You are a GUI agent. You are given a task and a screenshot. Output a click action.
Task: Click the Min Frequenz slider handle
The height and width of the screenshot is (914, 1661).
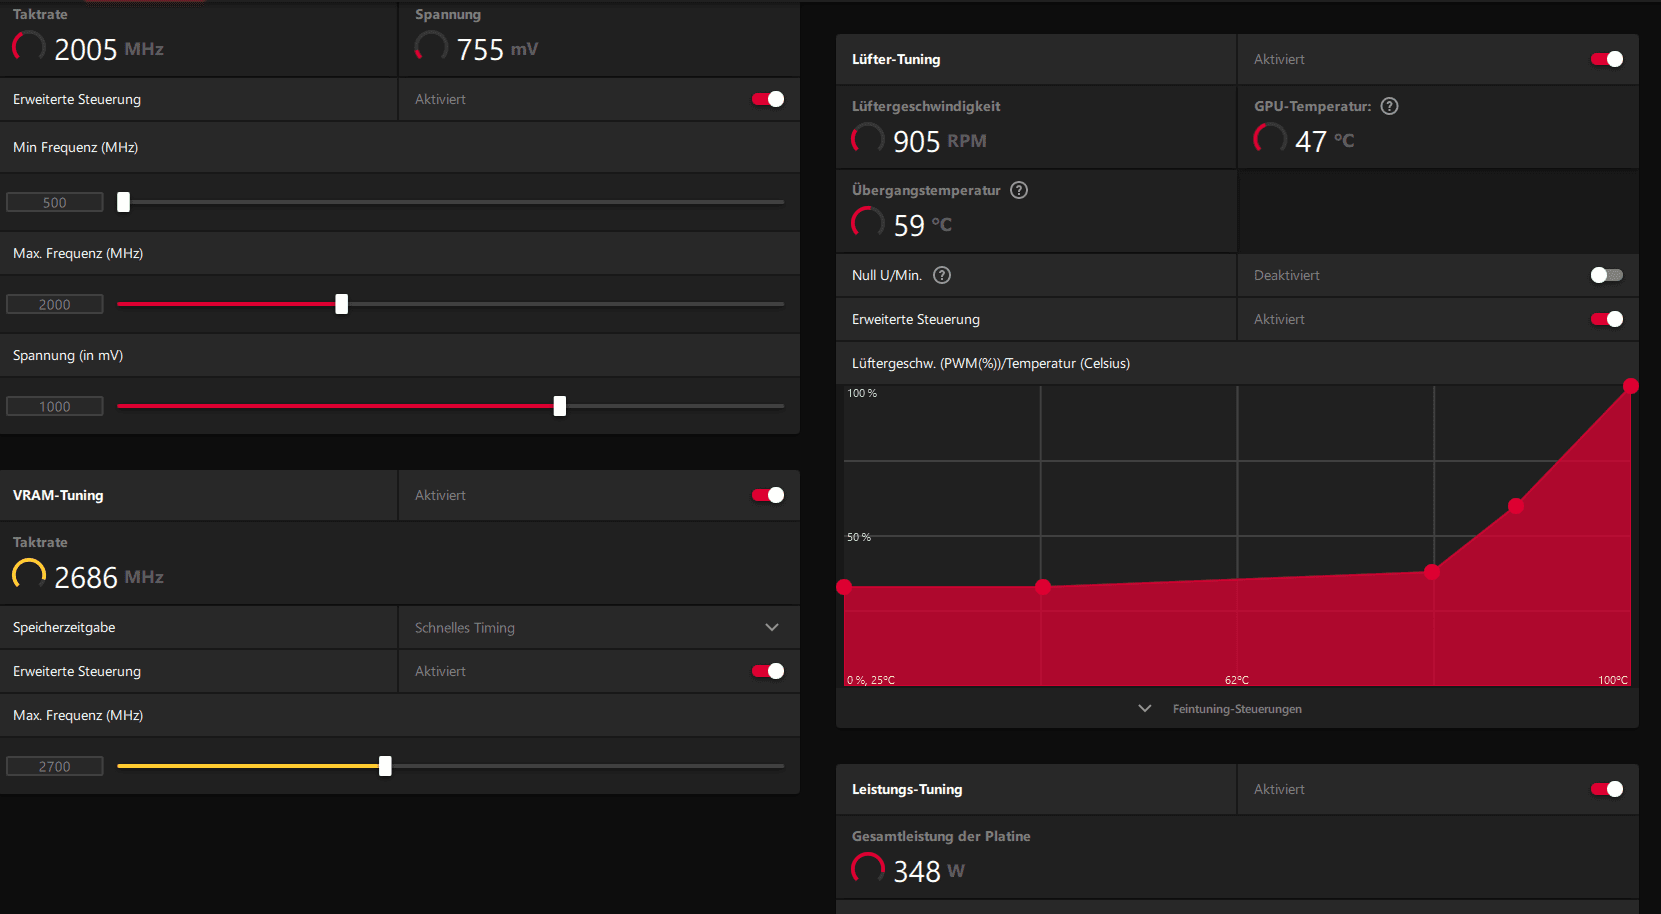click(123, 202)
